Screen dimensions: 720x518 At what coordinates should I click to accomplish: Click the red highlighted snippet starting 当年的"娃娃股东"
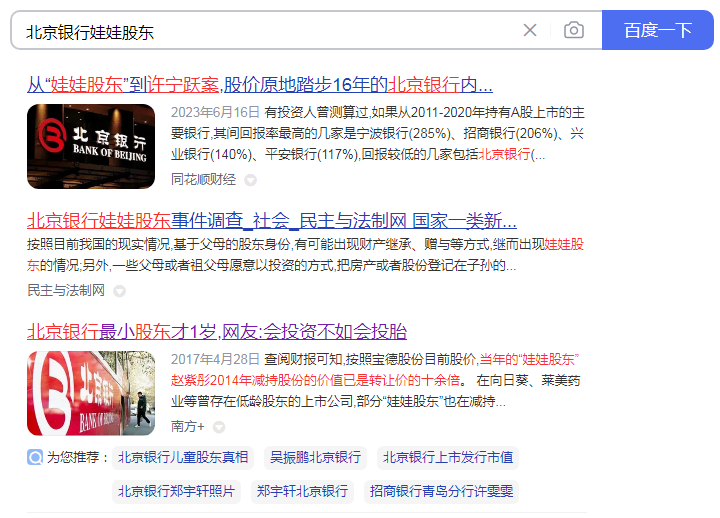pyautogui.click(x=375, y=370)
